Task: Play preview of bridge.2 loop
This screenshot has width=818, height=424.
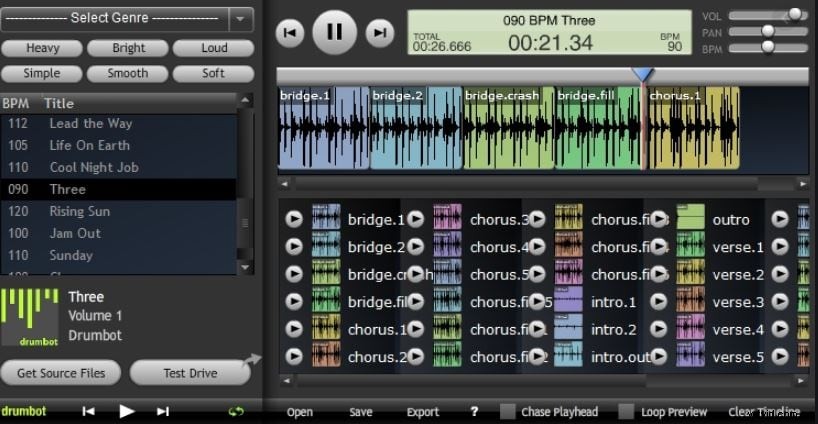Action: [x=294, y=246]
